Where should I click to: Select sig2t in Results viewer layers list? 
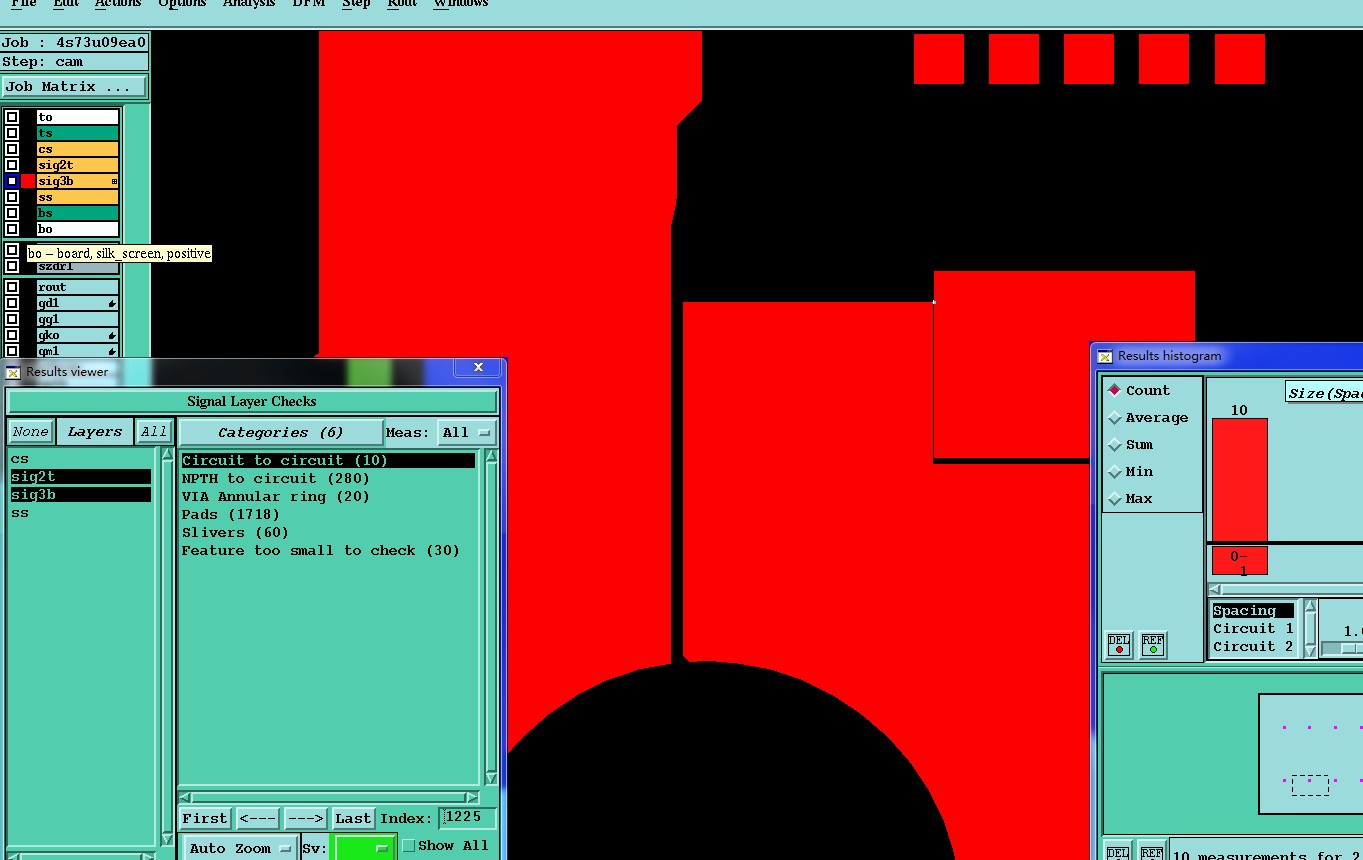pyautogui.click(x=81, y=477)
